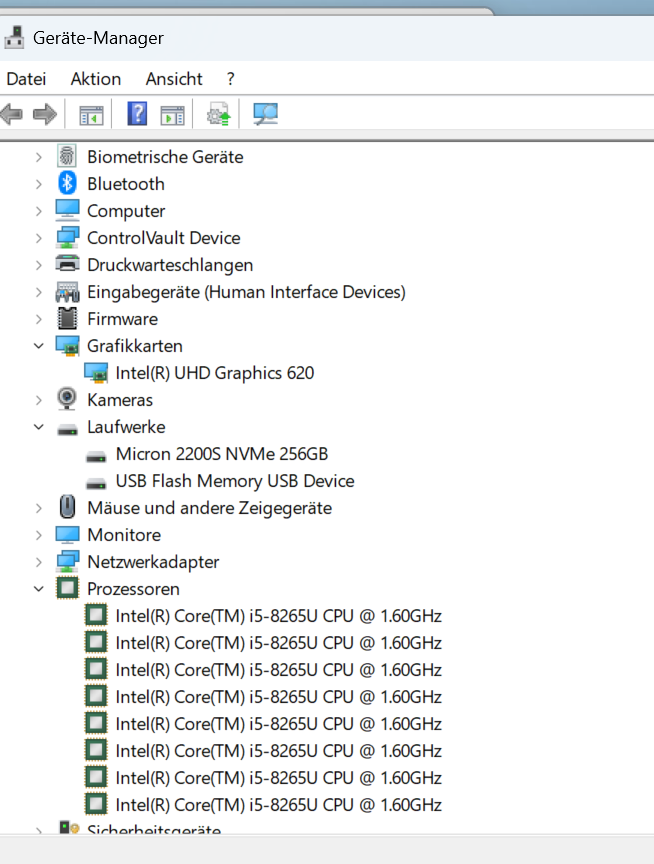Select the Laufwerke drive icon
Image resolution: width=654 pixels, height=864 pixels.
[67, 430]
